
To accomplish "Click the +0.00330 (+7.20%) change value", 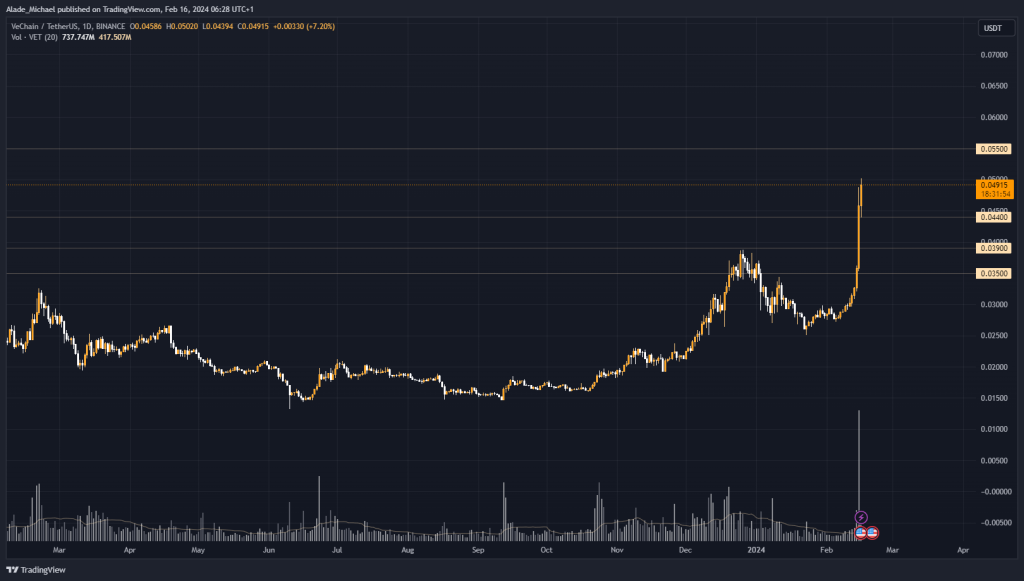I will coord(304,27).
